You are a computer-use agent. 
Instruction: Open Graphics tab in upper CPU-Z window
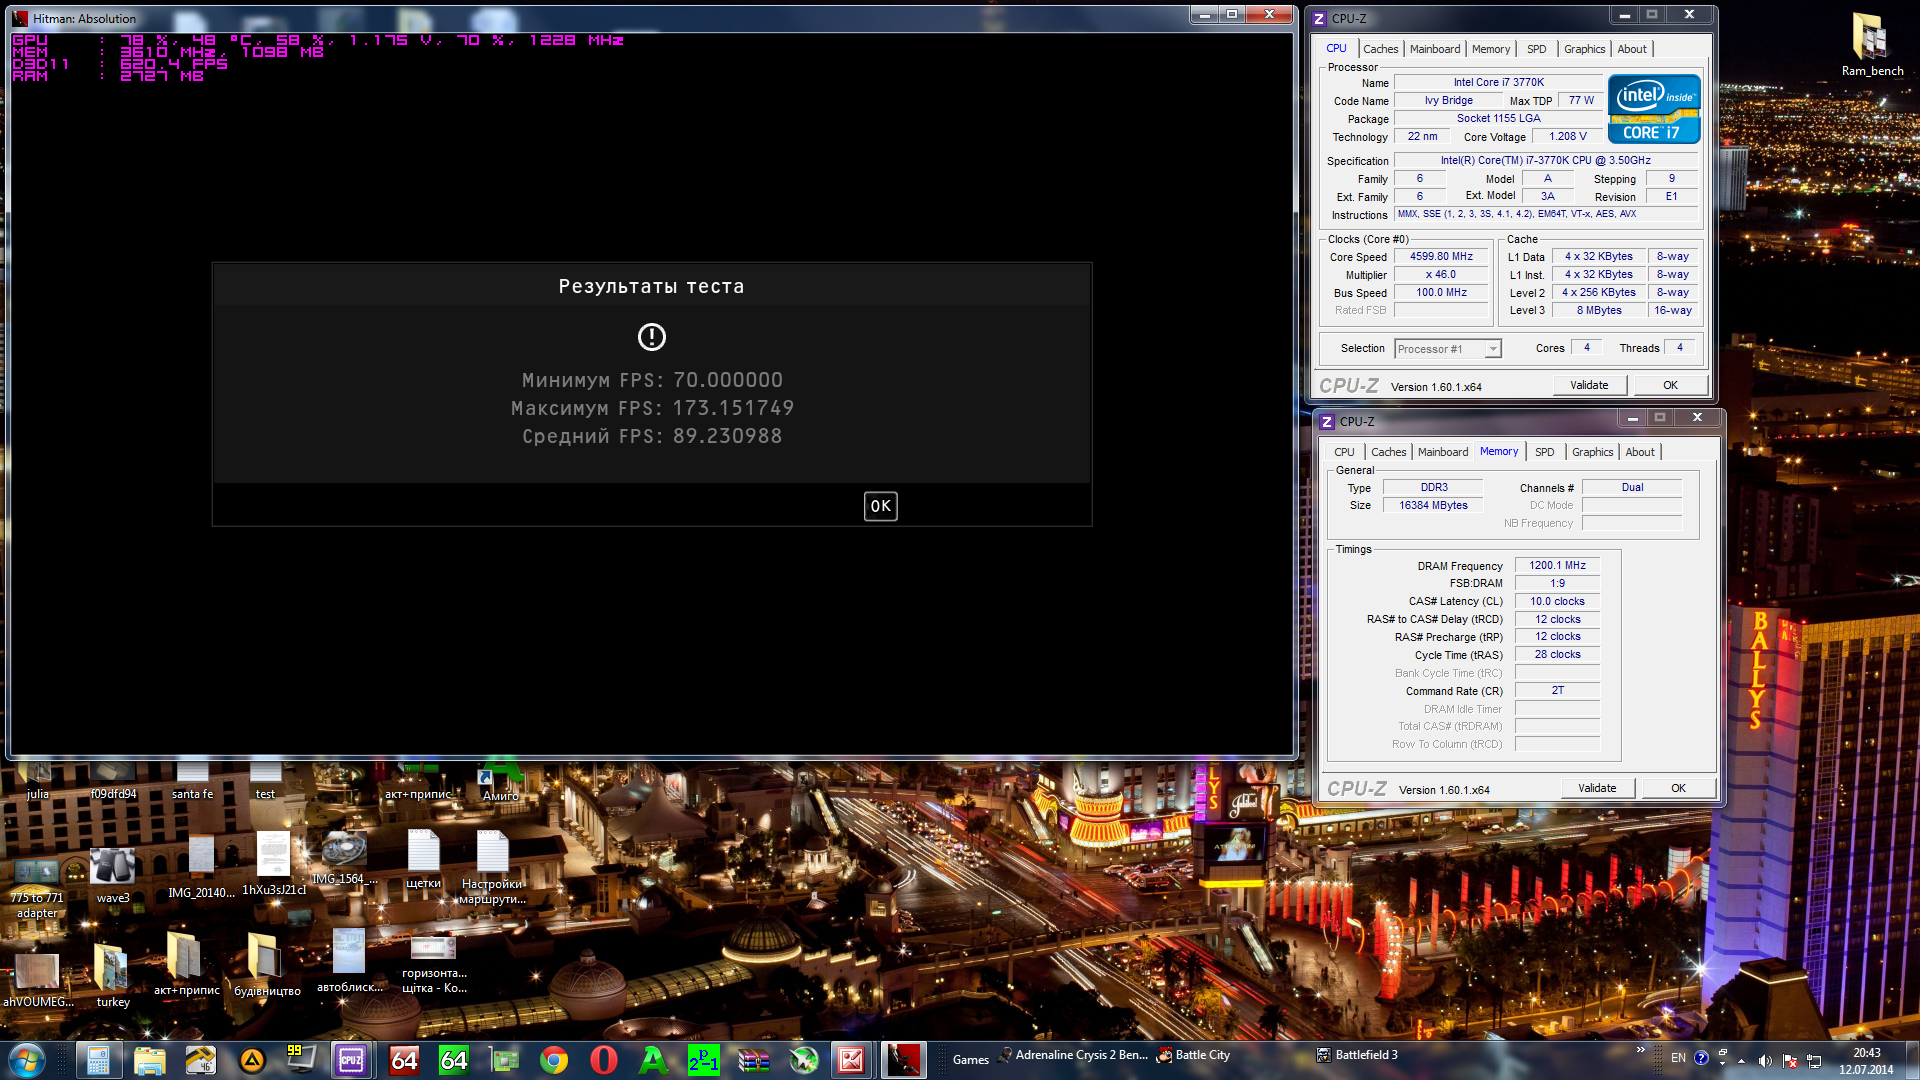click(x=1584, y=49)
